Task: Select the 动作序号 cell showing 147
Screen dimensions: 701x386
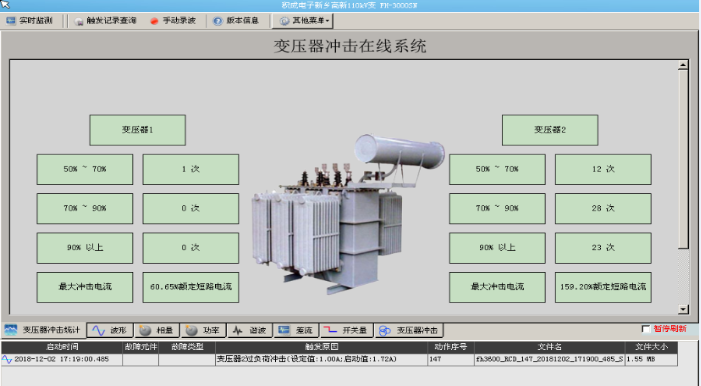Action: [451, 359]
